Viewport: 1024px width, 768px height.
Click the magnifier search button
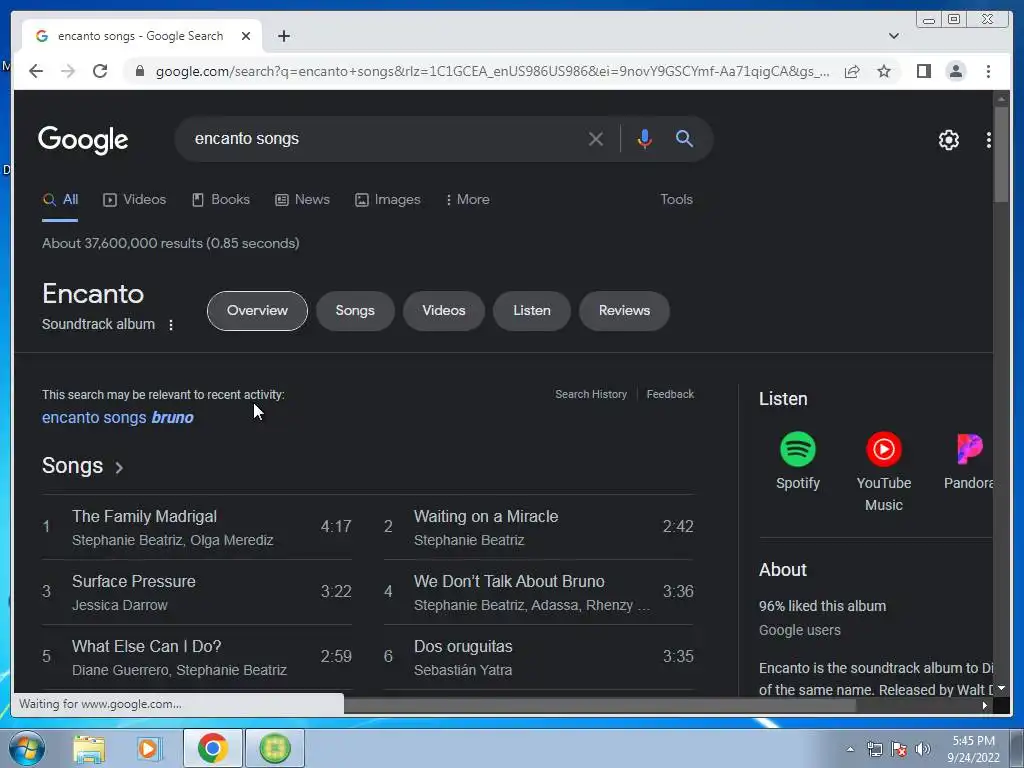[684, 138]
